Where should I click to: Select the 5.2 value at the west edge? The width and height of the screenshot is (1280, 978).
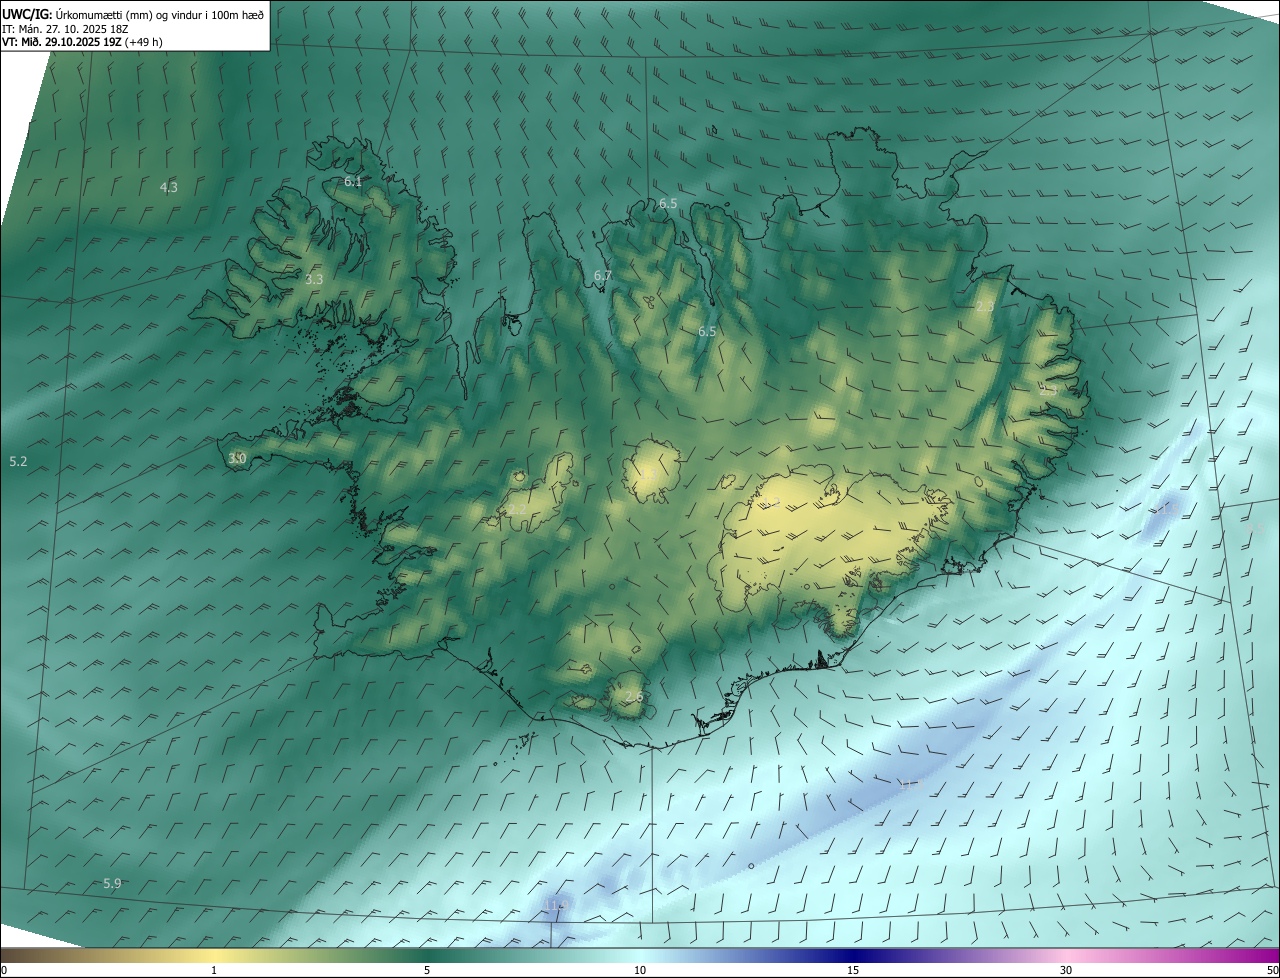[18, 461]
